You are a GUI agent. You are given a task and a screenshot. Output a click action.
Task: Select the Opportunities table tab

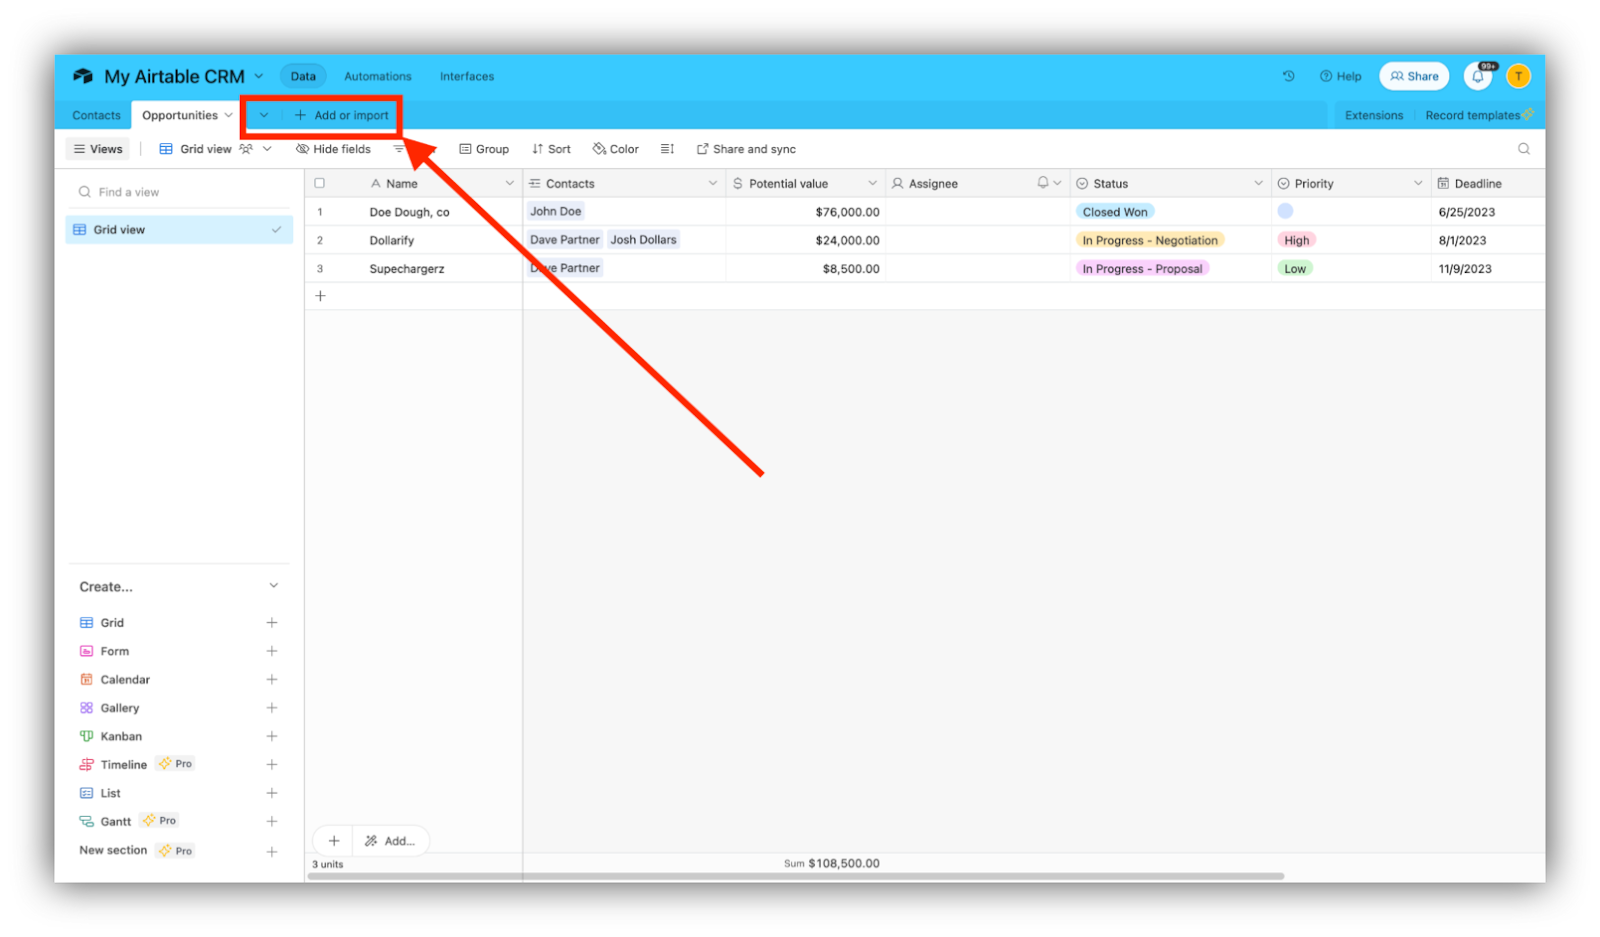pyautogui.click(x=180, y=115)
